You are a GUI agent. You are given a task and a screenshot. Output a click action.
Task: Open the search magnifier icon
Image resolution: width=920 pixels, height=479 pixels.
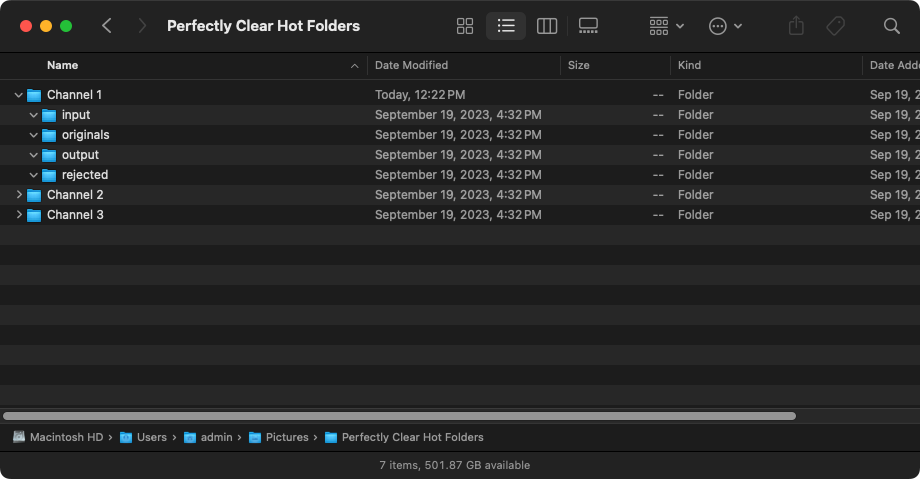891,26
